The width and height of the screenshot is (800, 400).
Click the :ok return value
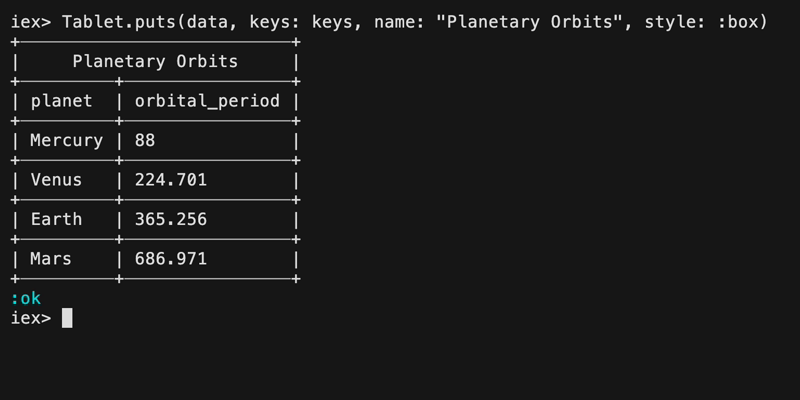26,298
